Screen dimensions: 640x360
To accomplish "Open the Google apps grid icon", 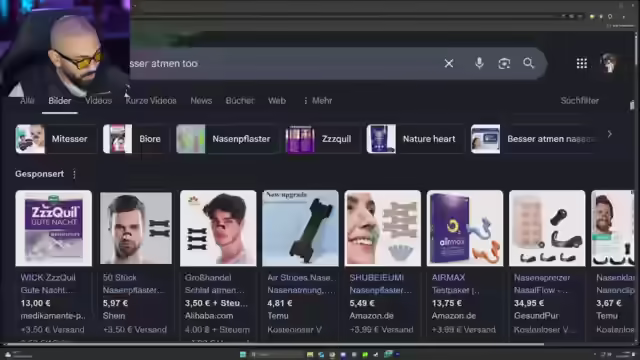I will click(x=582, y=63).
